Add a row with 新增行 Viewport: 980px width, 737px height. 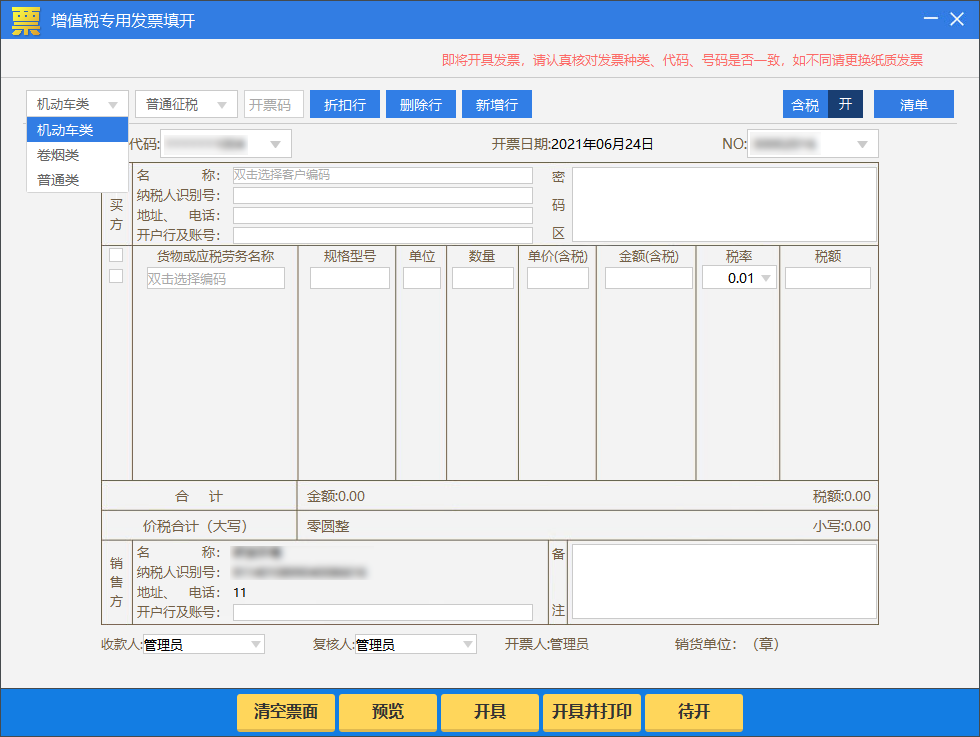pos(497,105)
